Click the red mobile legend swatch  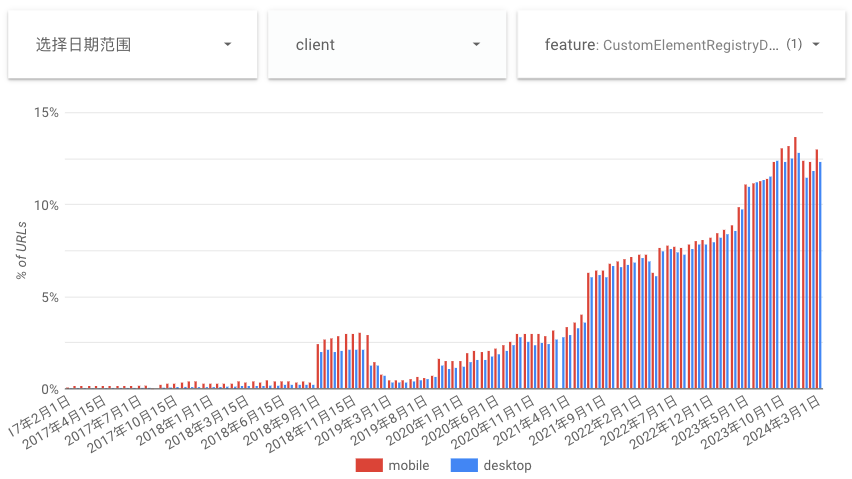pos(369,465)
